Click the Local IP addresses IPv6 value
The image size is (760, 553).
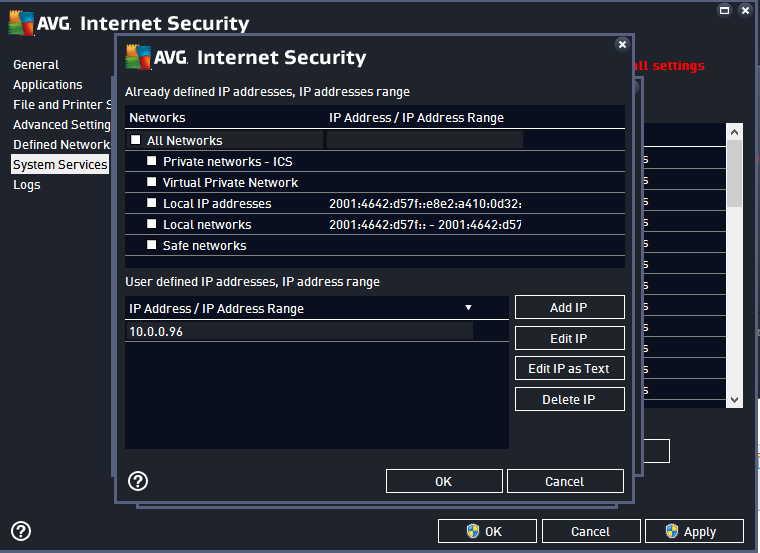tap(425, 204)
